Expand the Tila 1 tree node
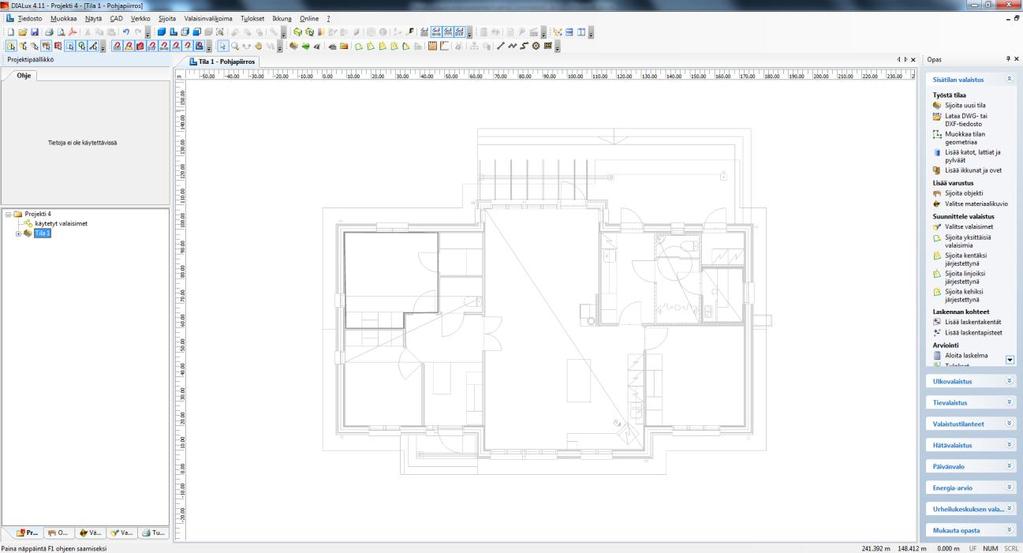Screen dimensions: 1023x553 [18, 233]
